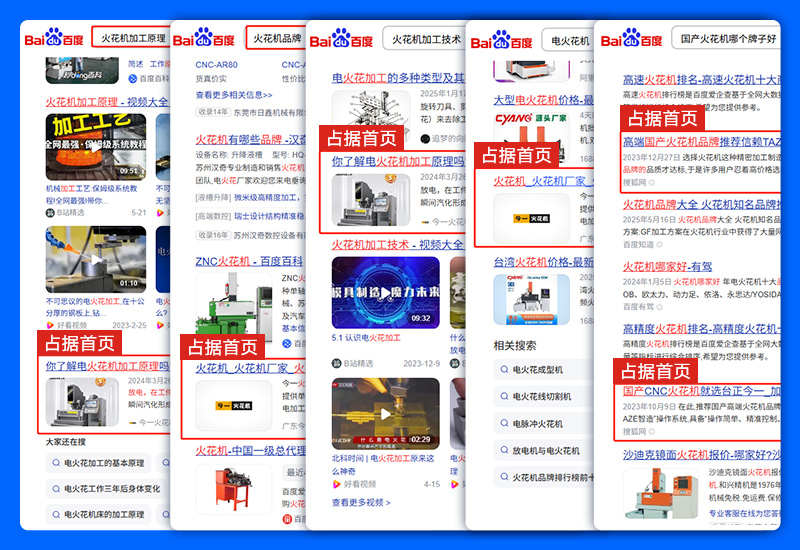Click the magnifier icon next to 电火花线切割机
Image resolution: width=800 pixels, height=550 pixels.
pyautogui.click(x=504, y=396)
